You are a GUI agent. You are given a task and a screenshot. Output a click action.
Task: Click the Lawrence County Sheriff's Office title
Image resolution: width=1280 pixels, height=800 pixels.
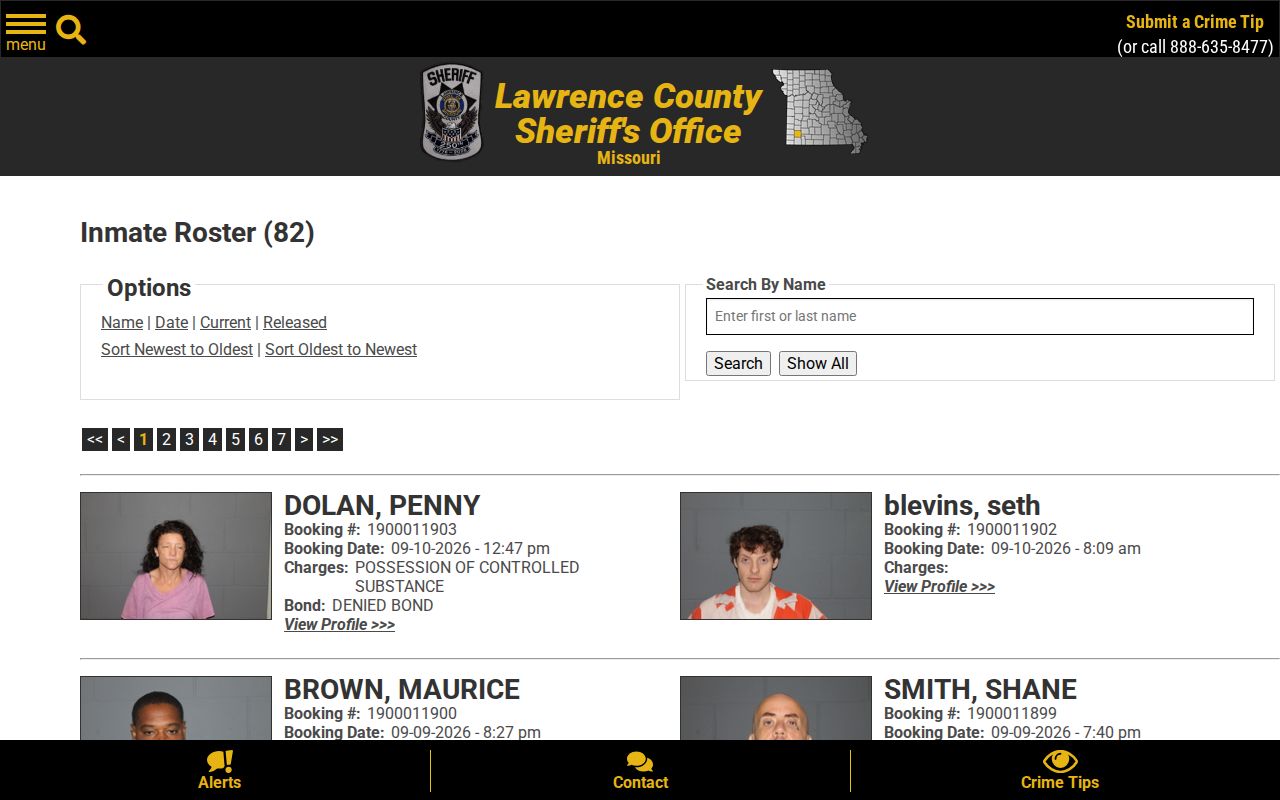pos(628,113)
